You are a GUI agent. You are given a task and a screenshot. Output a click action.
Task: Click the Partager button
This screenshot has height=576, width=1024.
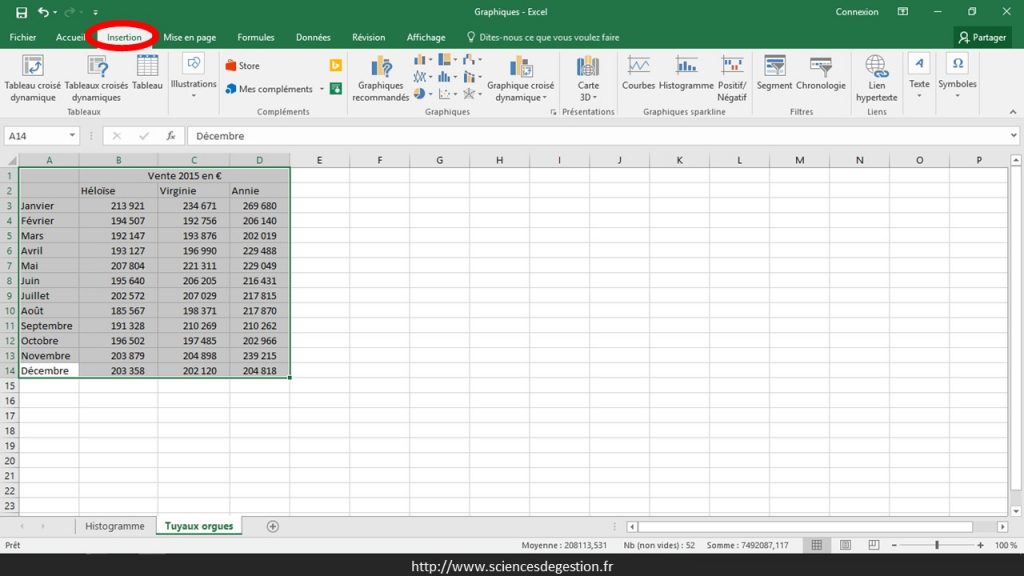point(982,38)
